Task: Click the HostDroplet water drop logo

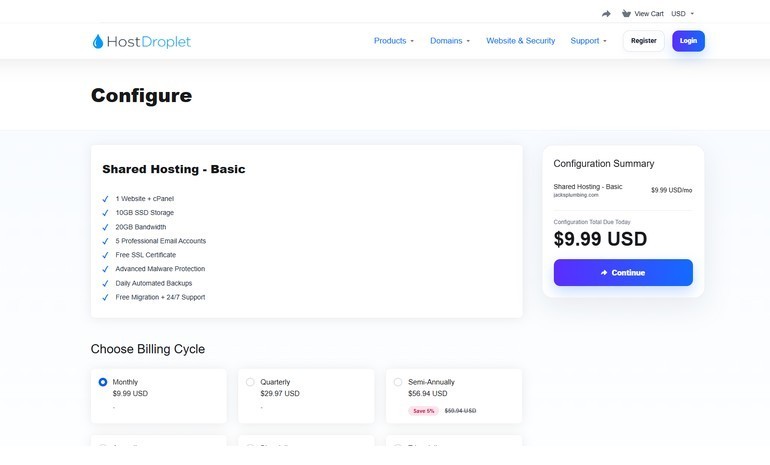Action: 98,41
